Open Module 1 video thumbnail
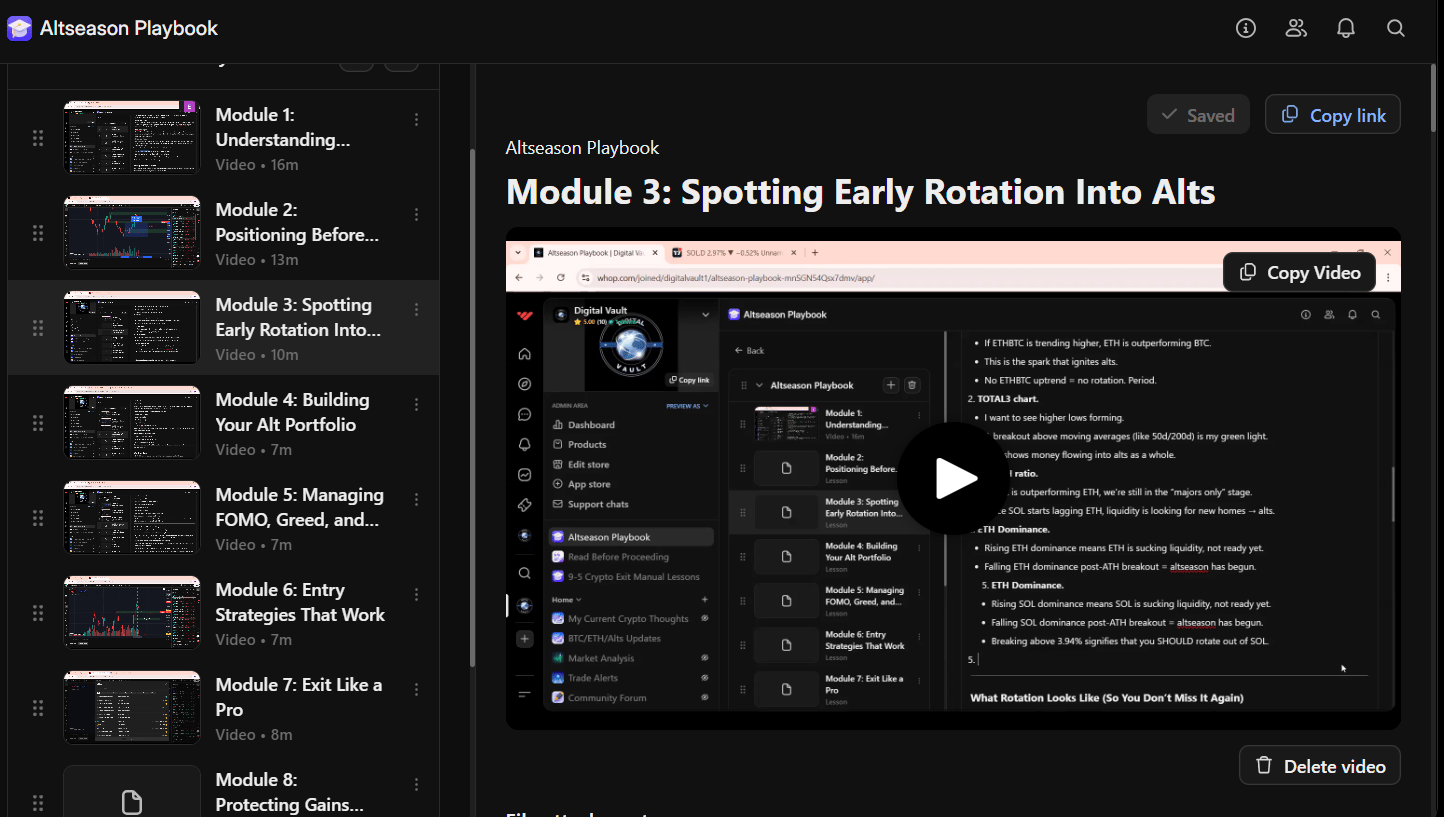The image size is (1444, 817). 132,138
